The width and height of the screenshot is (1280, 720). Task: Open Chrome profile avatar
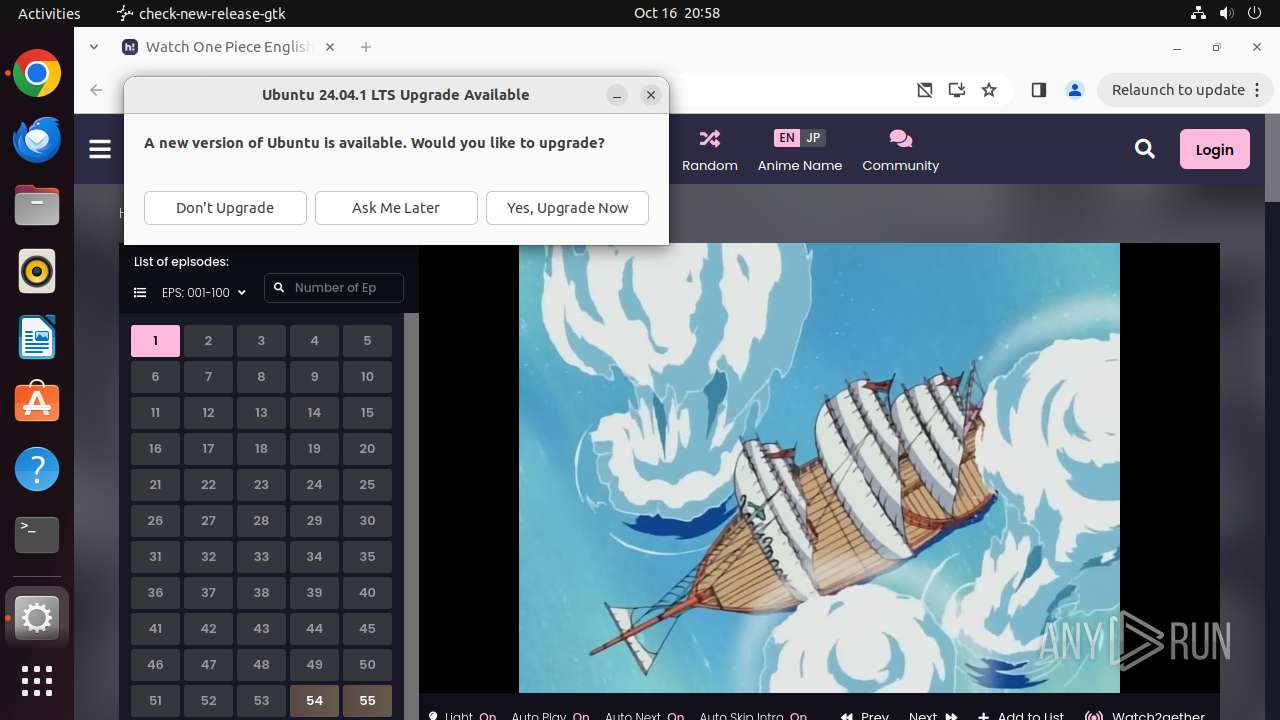(x=1075, y=90)
